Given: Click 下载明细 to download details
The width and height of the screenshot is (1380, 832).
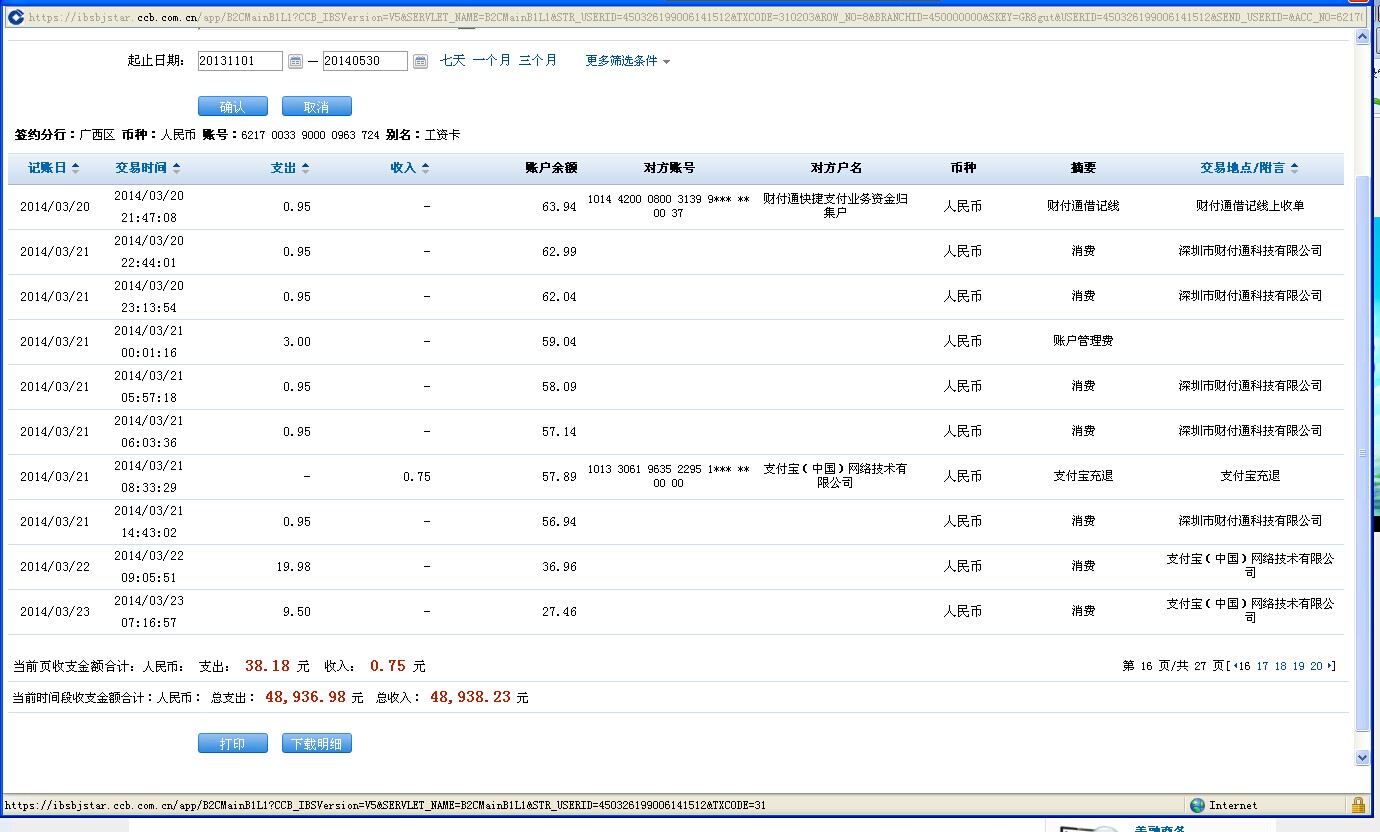Looking at the screenshot, I should 316,744.
